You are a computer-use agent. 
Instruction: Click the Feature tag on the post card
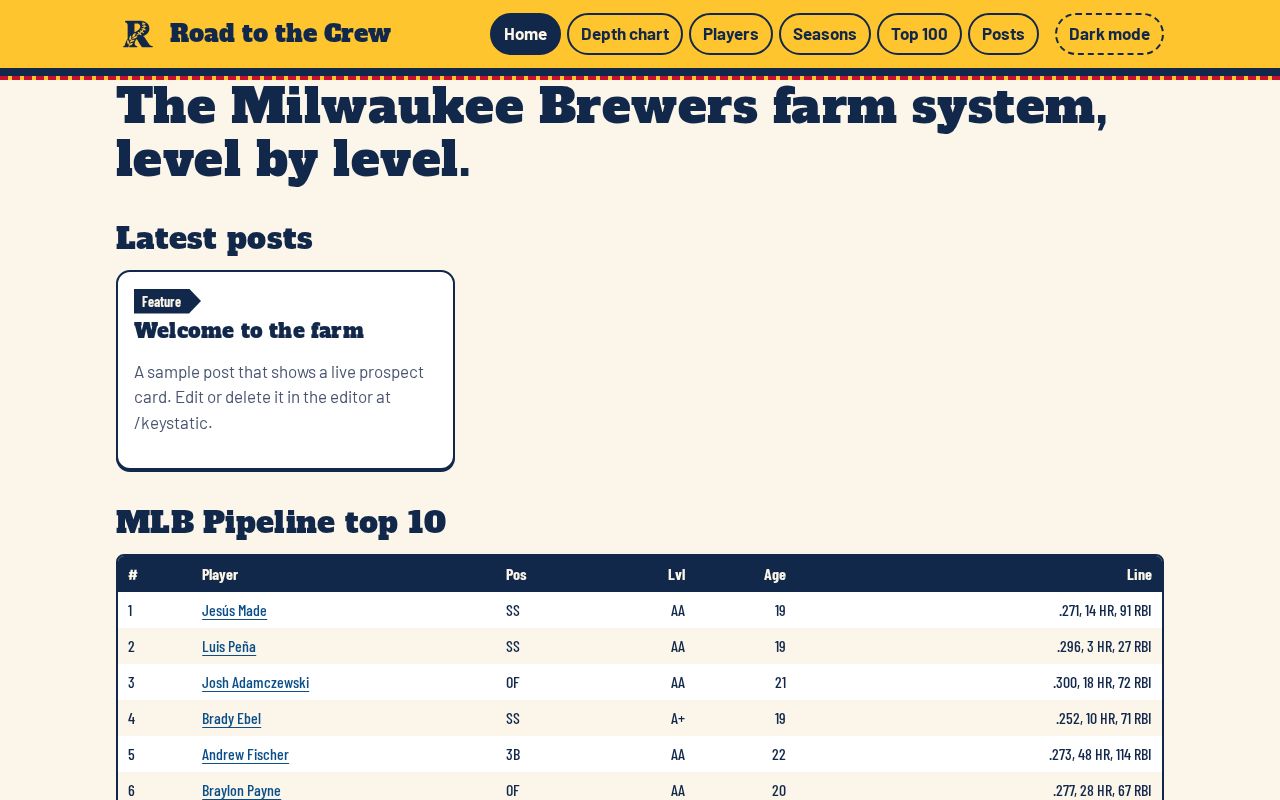pos(167,301)
